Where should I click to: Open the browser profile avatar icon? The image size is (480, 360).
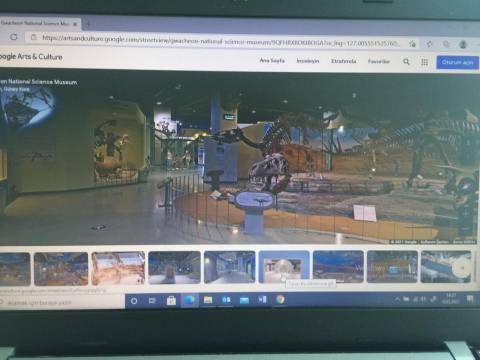coord(463,44)
